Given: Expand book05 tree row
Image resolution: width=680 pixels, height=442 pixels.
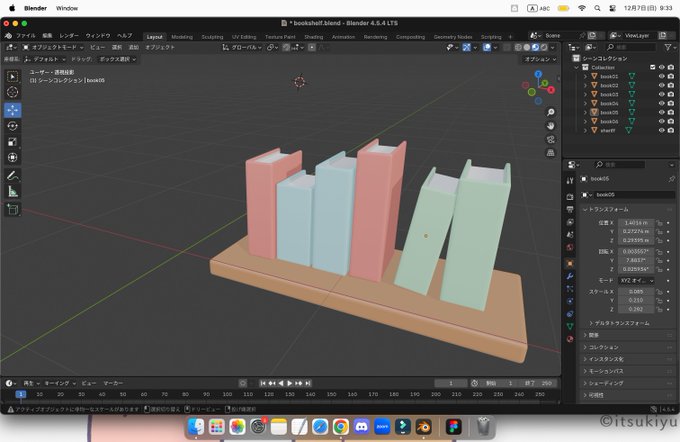Looking at the screenshot, I should pos(585,112).
